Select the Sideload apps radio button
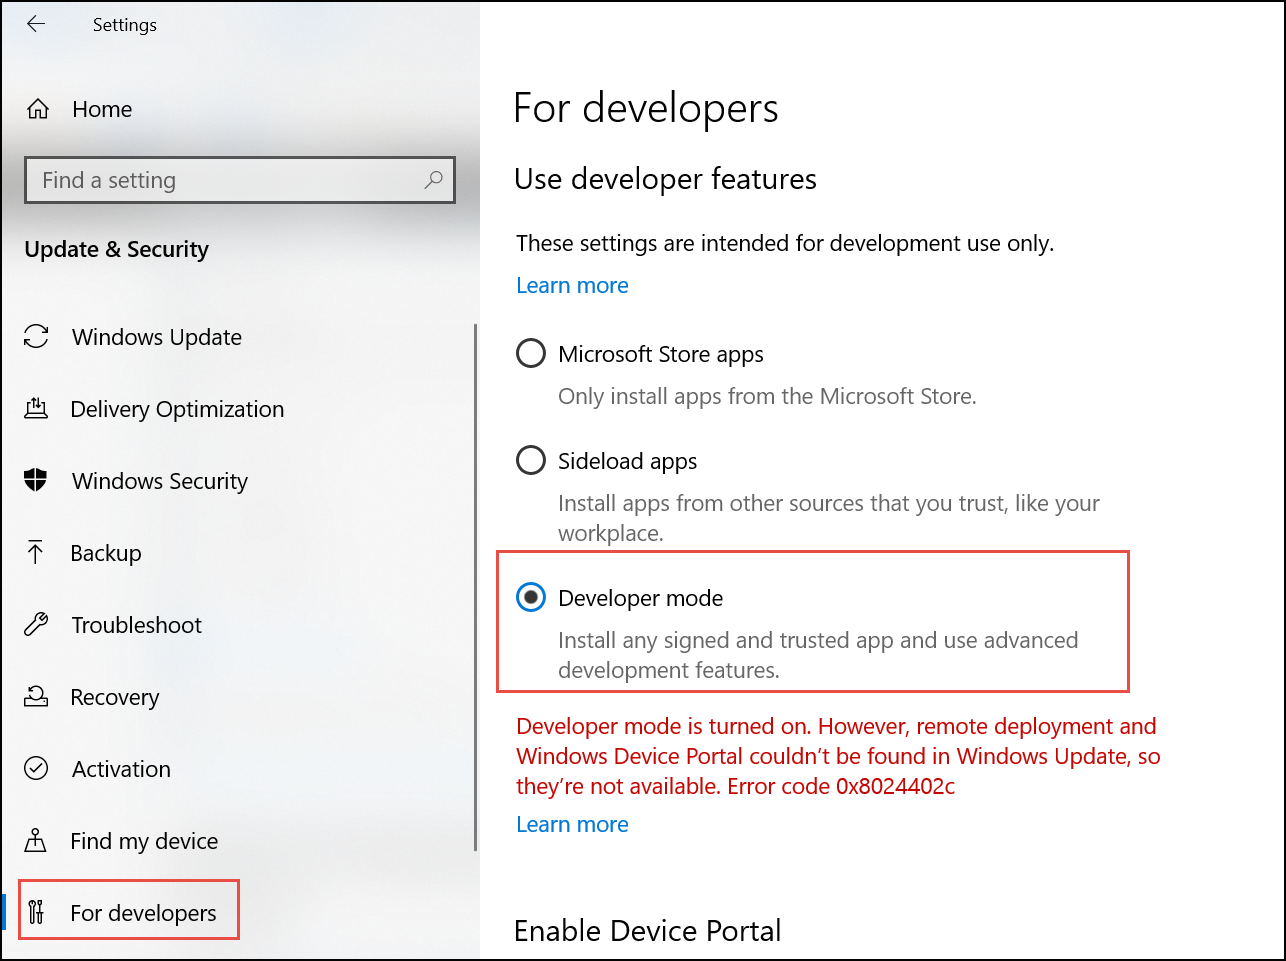Viewport: 1286px width, 961px height. [530, 461]
